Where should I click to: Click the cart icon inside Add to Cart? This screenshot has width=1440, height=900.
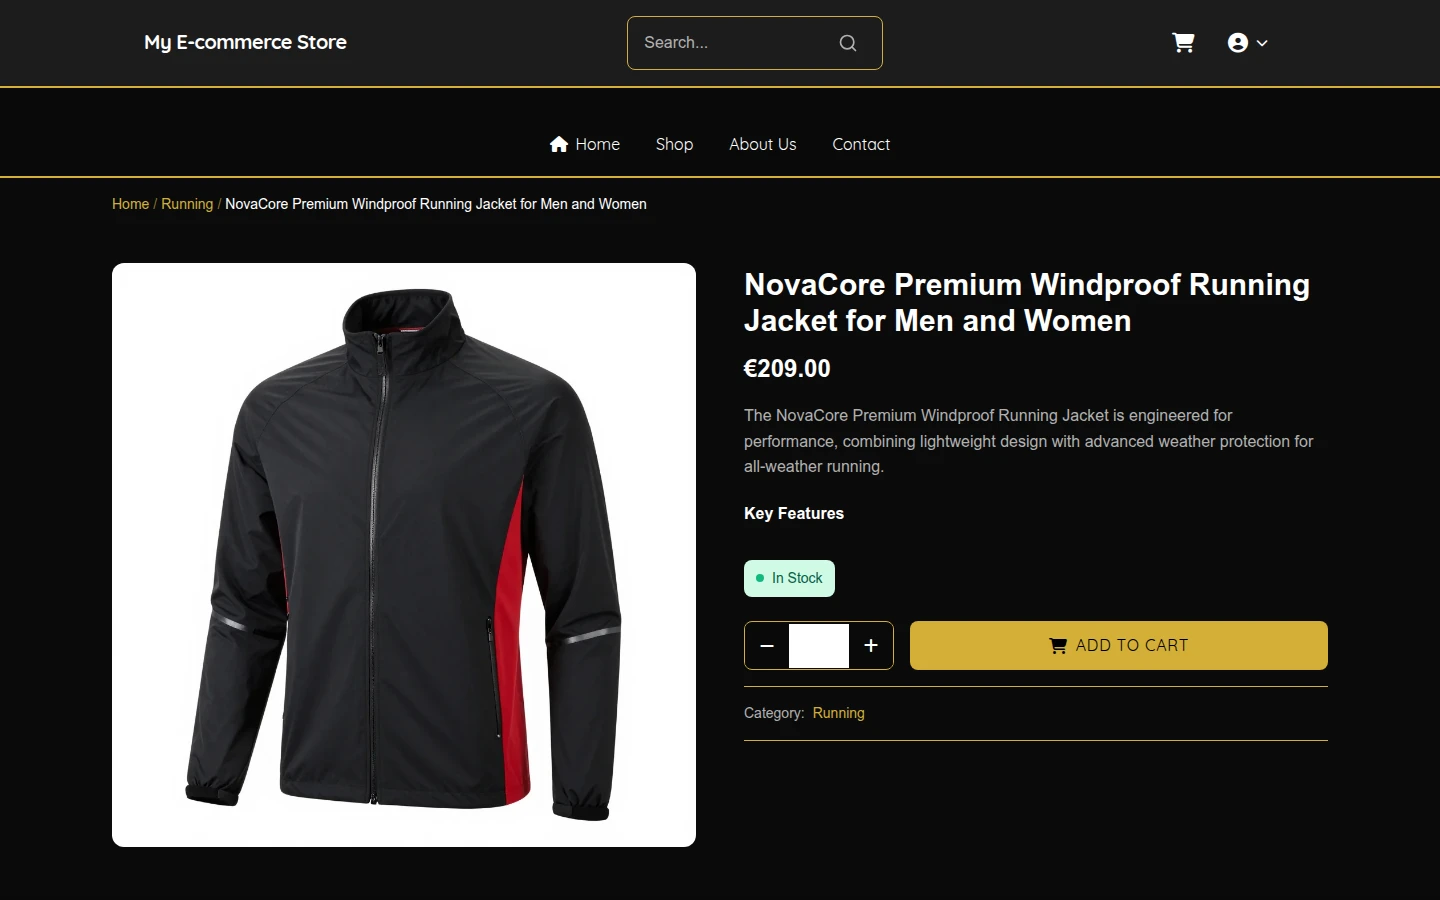(x=1058, y=646)
